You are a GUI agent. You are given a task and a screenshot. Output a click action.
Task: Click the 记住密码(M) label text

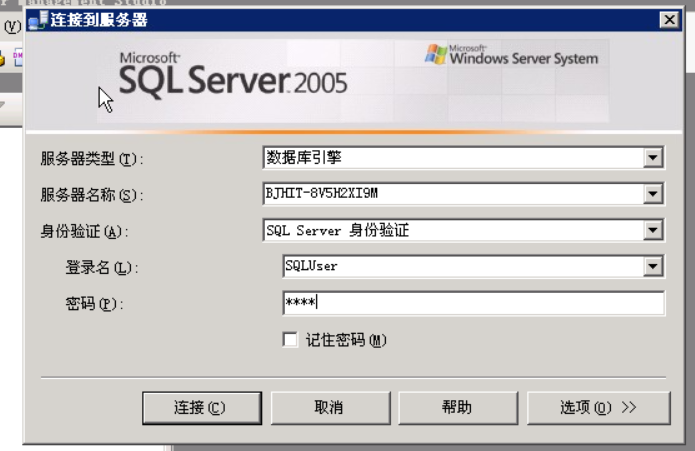pyautogui.click(x=346, y=340)
